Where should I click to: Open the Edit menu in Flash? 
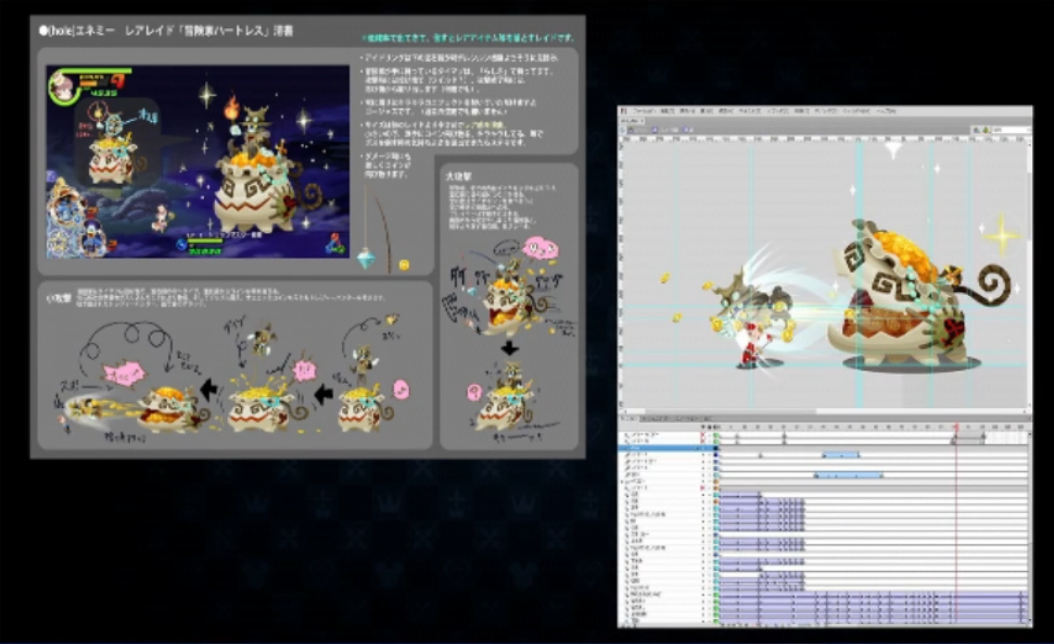(667, 111)
